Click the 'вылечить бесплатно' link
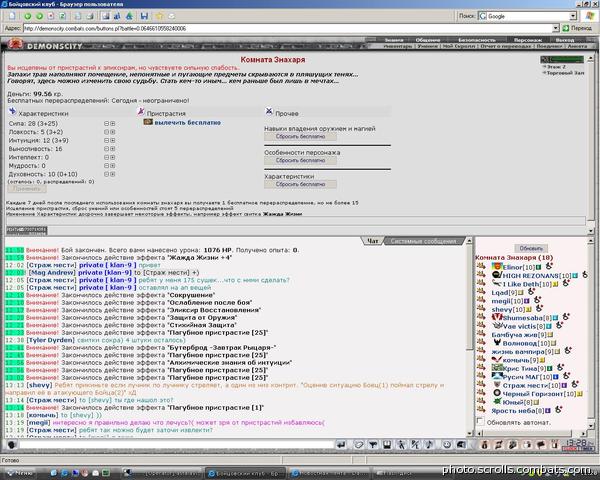 (188, 122)
